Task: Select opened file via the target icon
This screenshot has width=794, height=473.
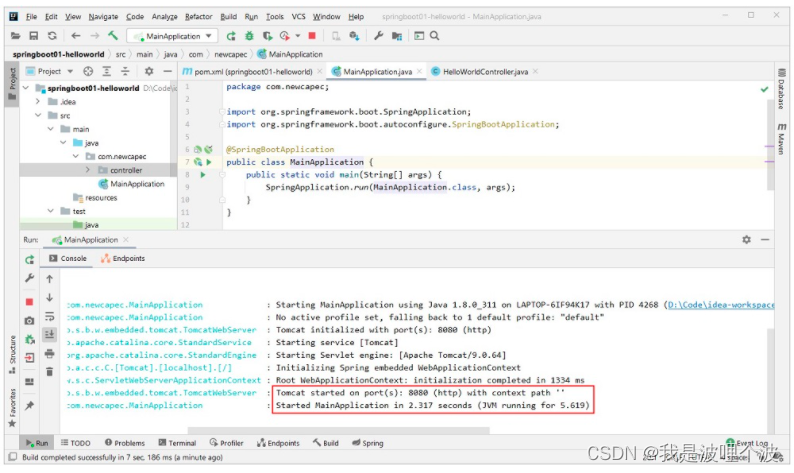Action: tap(88, 71)
